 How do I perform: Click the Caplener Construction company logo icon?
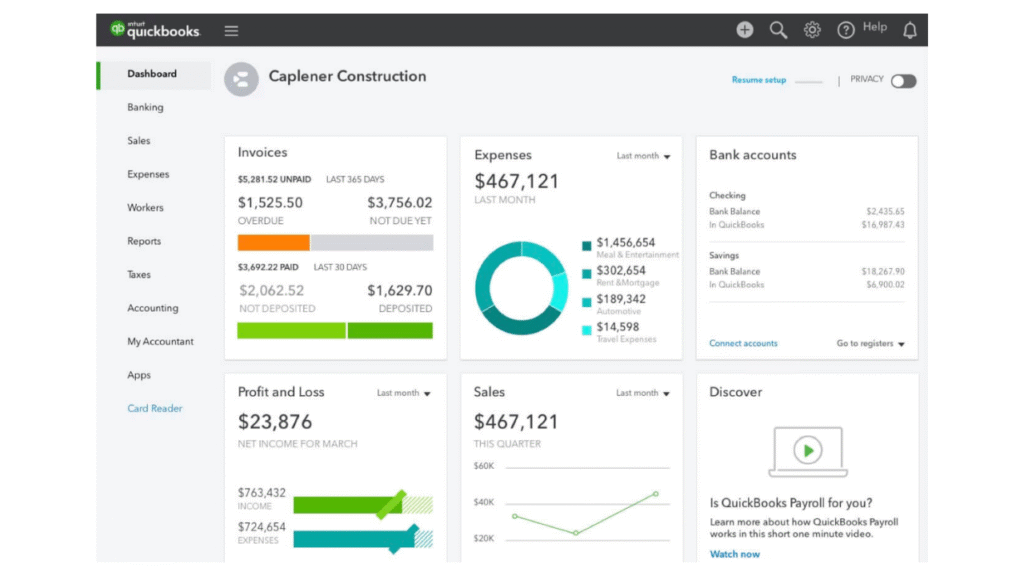[x=241, y=79]
